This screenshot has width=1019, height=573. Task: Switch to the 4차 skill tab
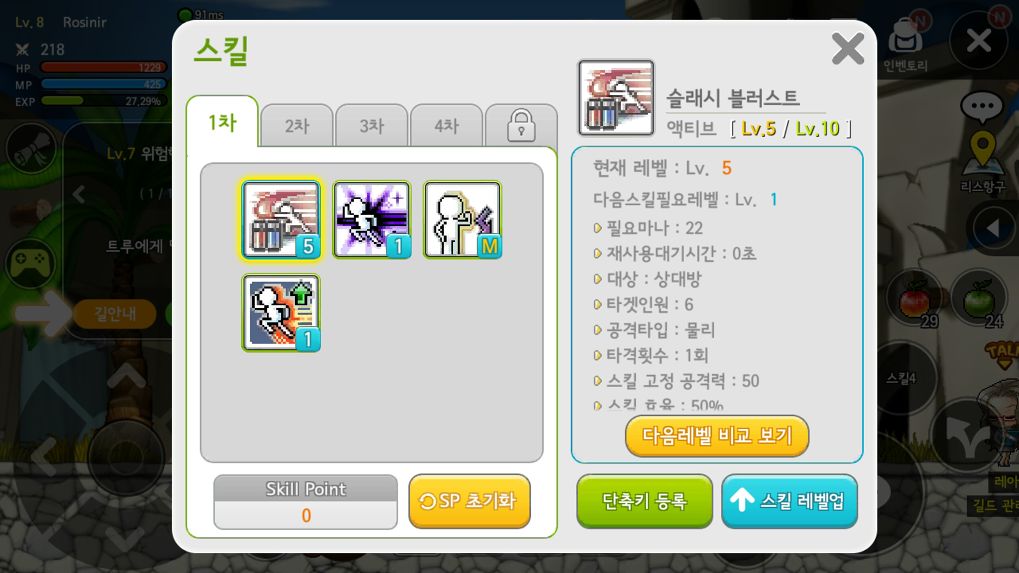click(x=446, y=125)
